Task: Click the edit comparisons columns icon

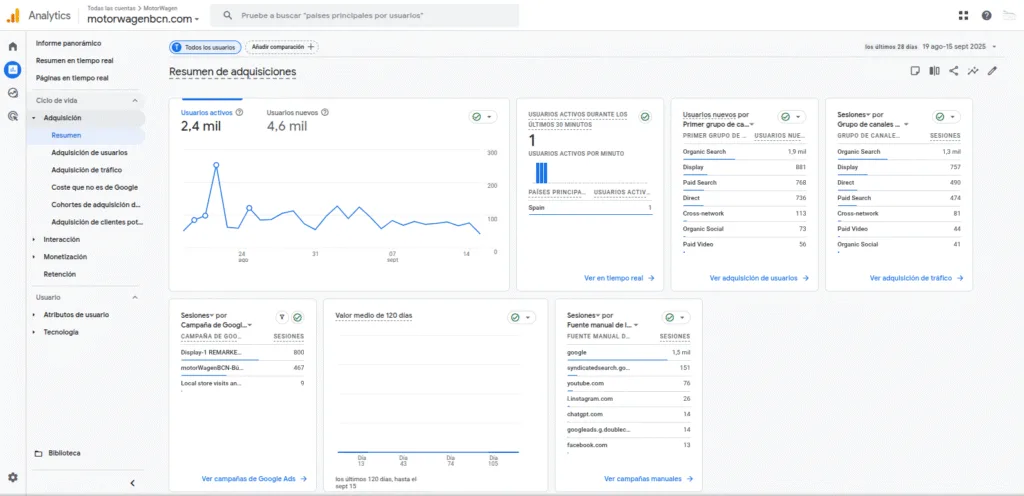Action: tap(935, 71)
